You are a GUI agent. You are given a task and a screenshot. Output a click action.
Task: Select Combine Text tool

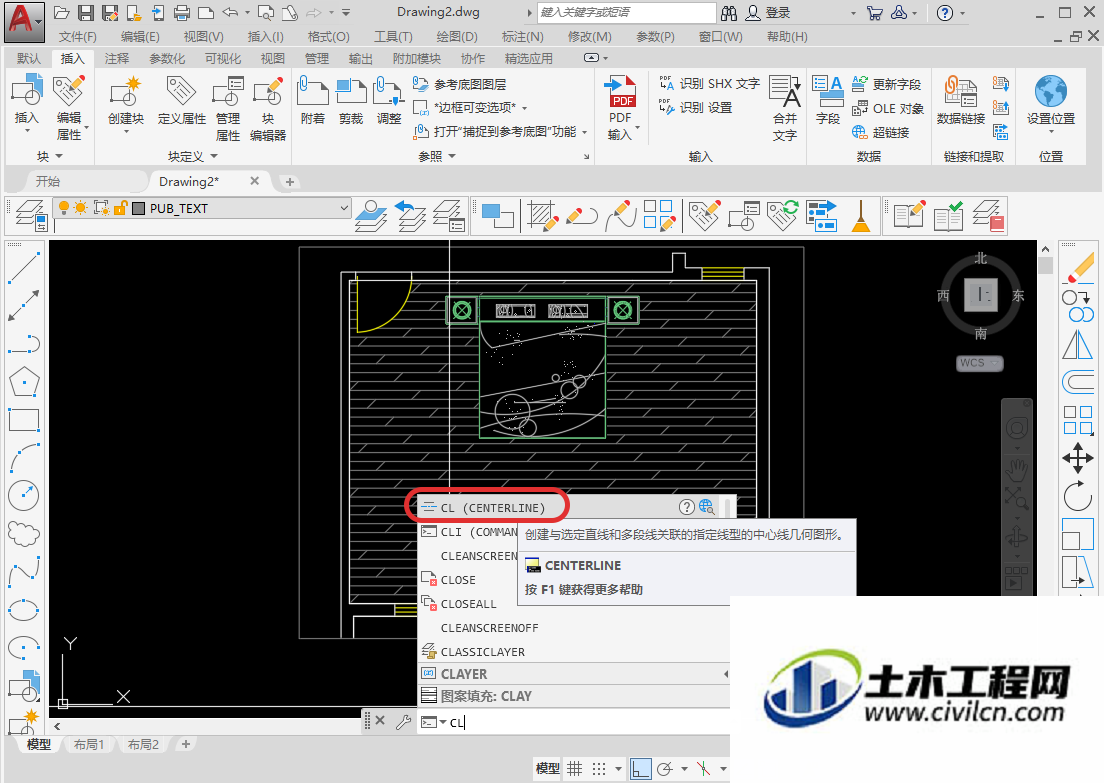(785, 92)
